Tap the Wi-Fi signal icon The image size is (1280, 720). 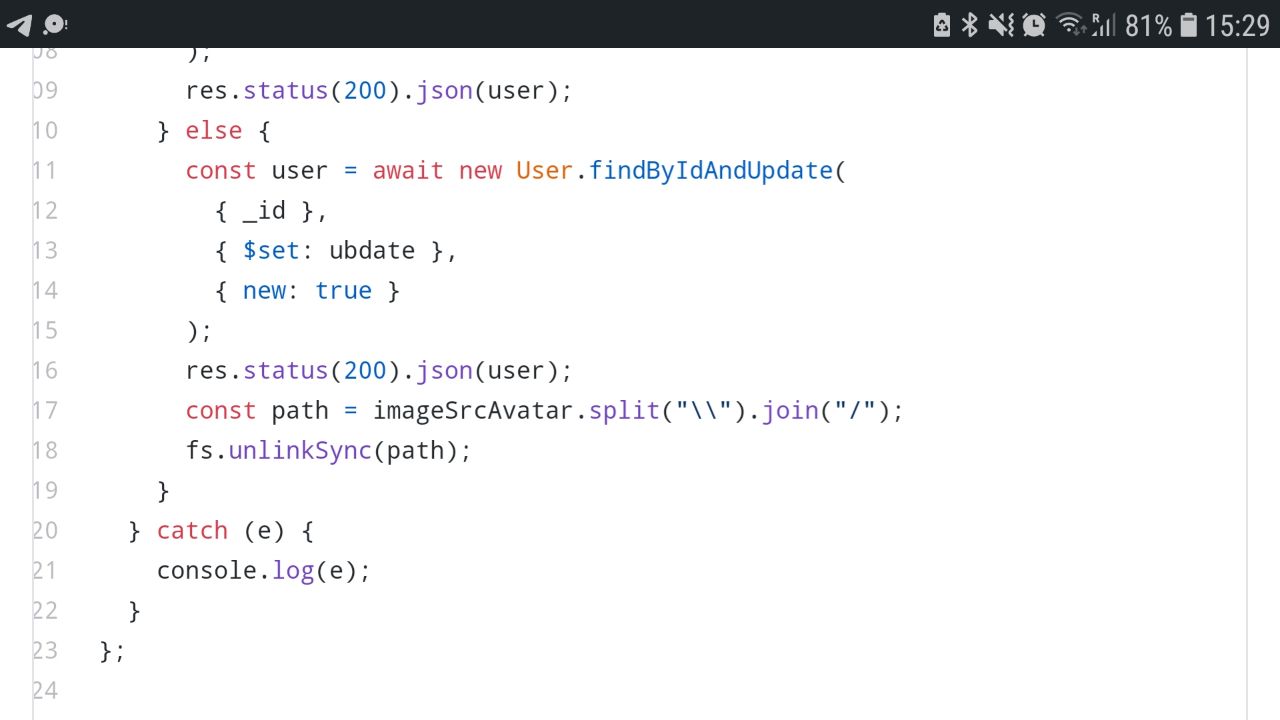[1071, 25]
